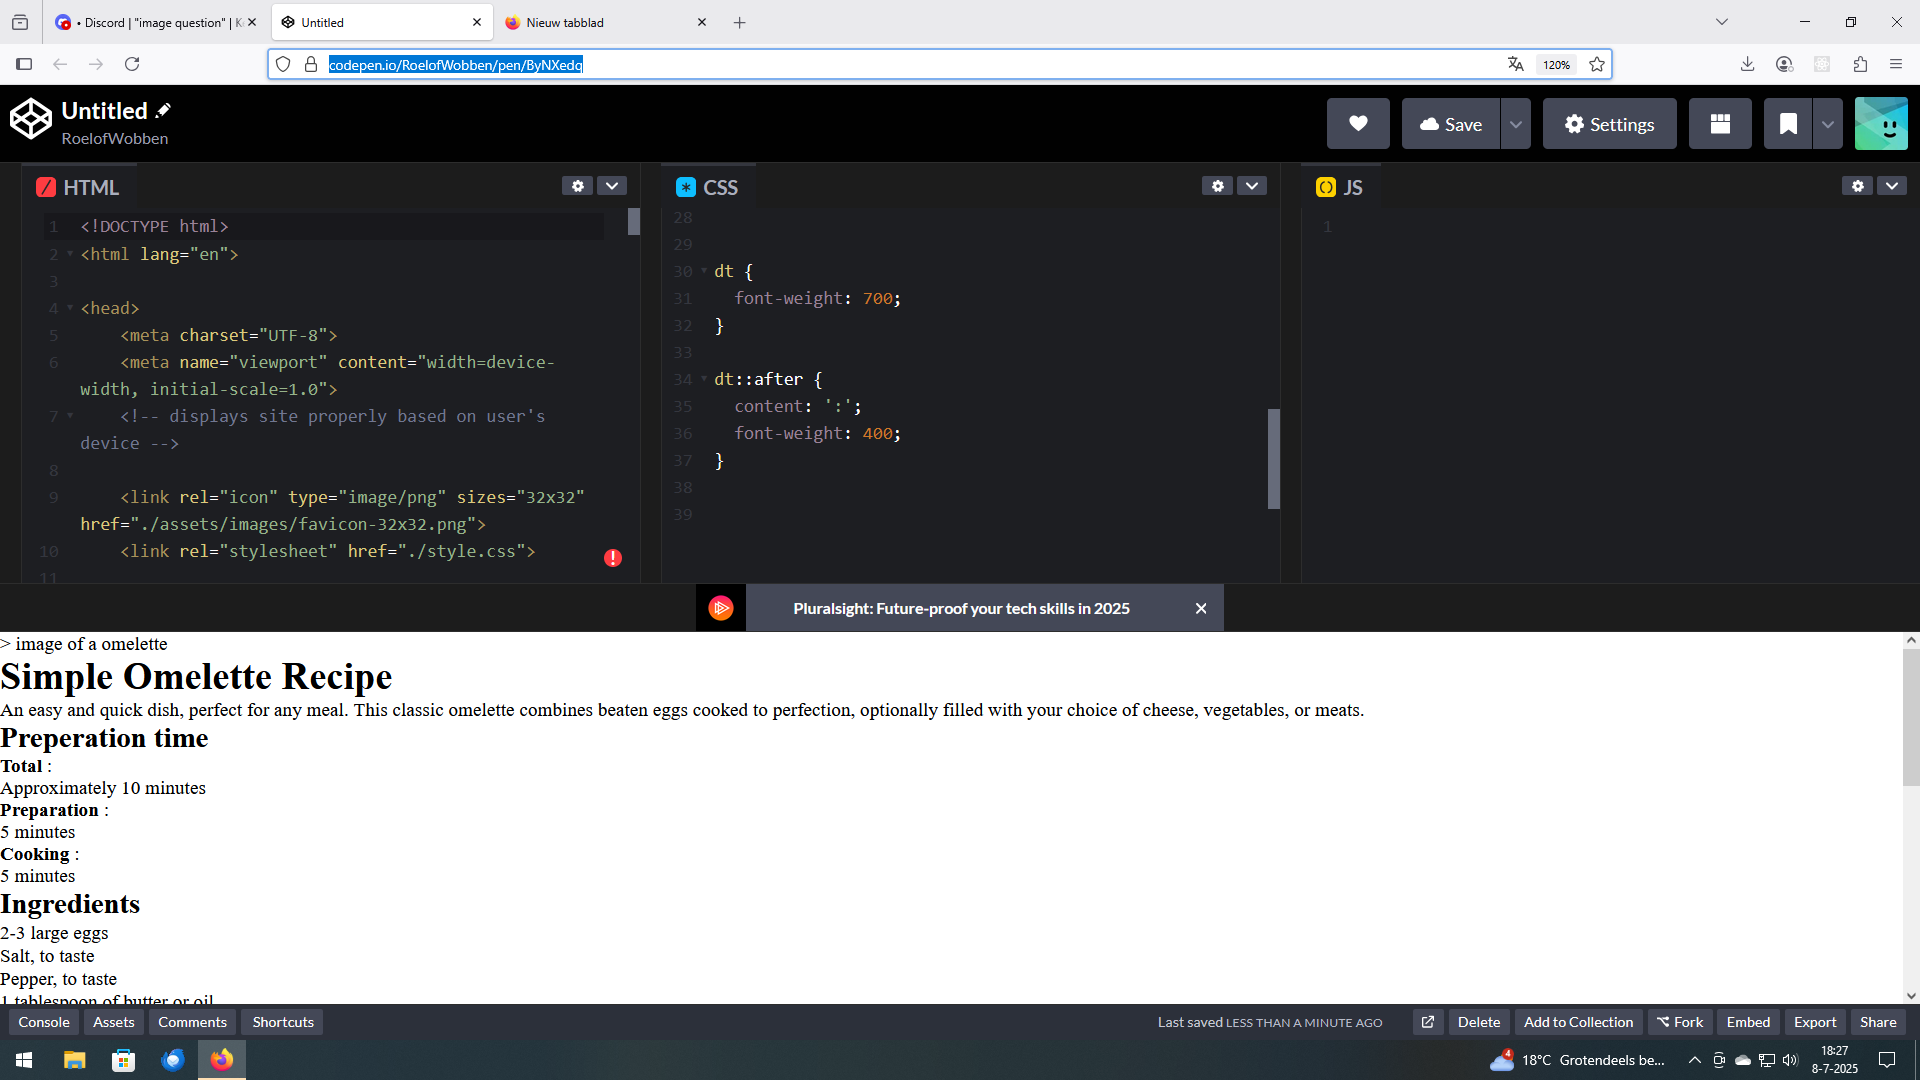This screenshot has height=1080, width=1920.
Task: Open Microsoft Store from taskbar
Action: click(x=123, y=1060)
